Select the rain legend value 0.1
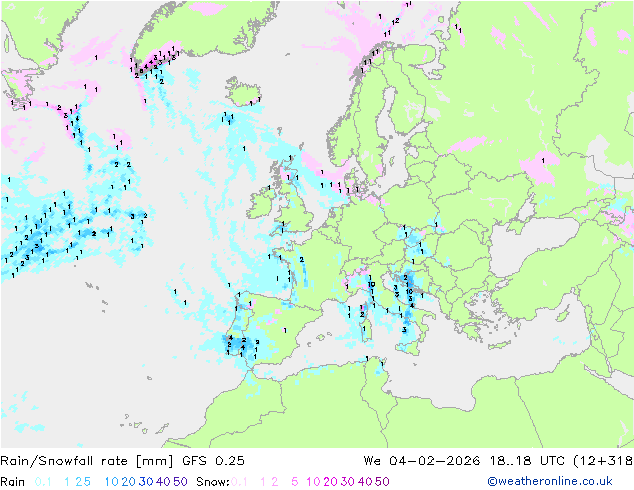634x490 pixels. [43, 482]
